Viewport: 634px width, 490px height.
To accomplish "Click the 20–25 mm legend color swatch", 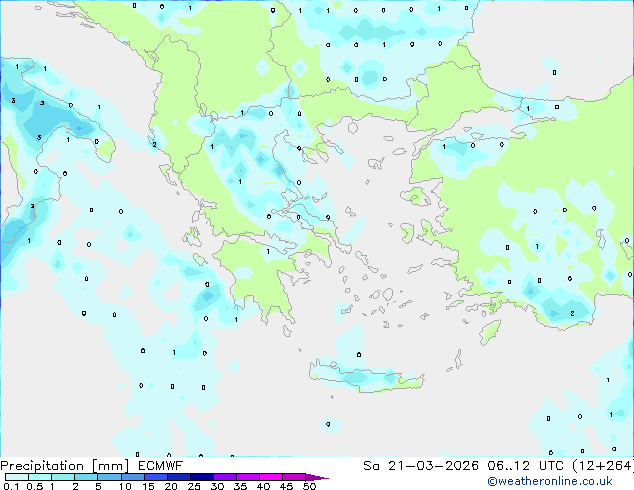I will 178,477.
